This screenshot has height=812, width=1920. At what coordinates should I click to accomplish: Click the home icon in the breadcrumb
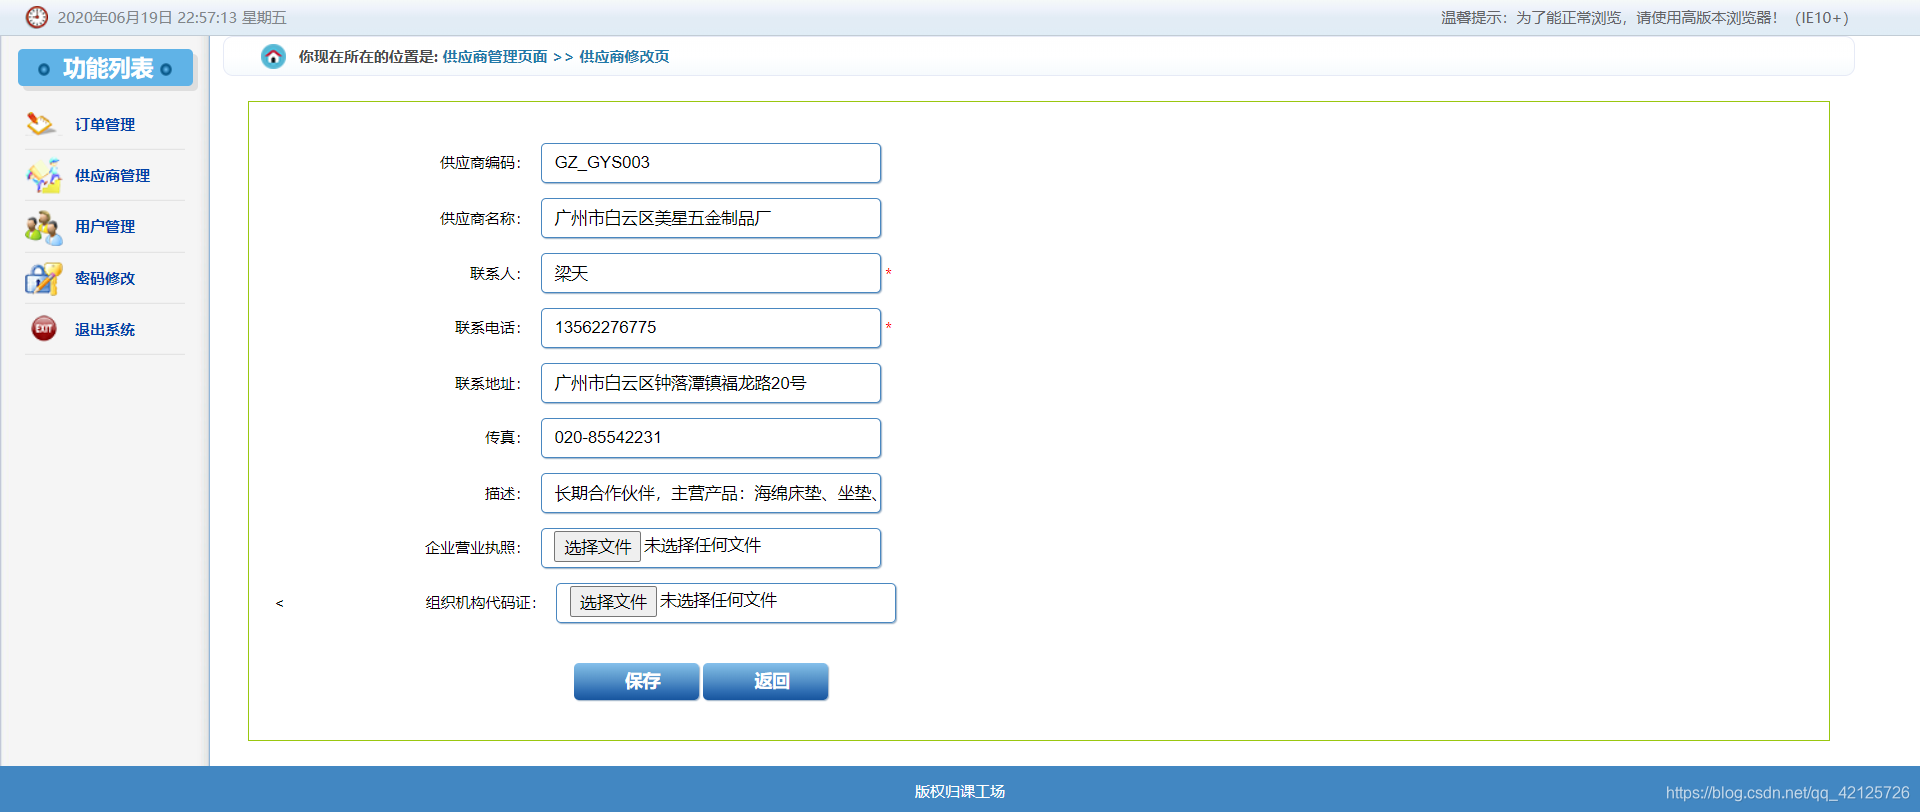[x=273, y=57]
